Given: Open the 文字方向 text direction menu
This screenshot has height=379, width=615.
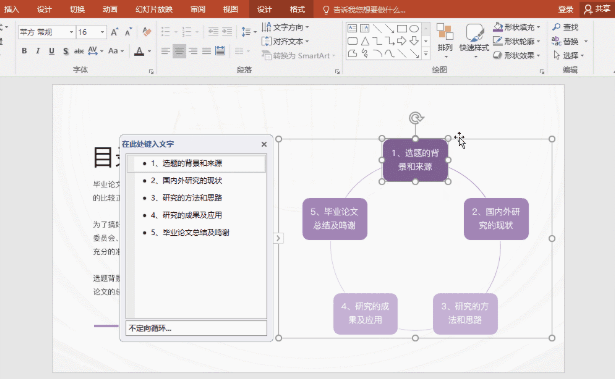Looking at the screenshot, I should (286, 27).
